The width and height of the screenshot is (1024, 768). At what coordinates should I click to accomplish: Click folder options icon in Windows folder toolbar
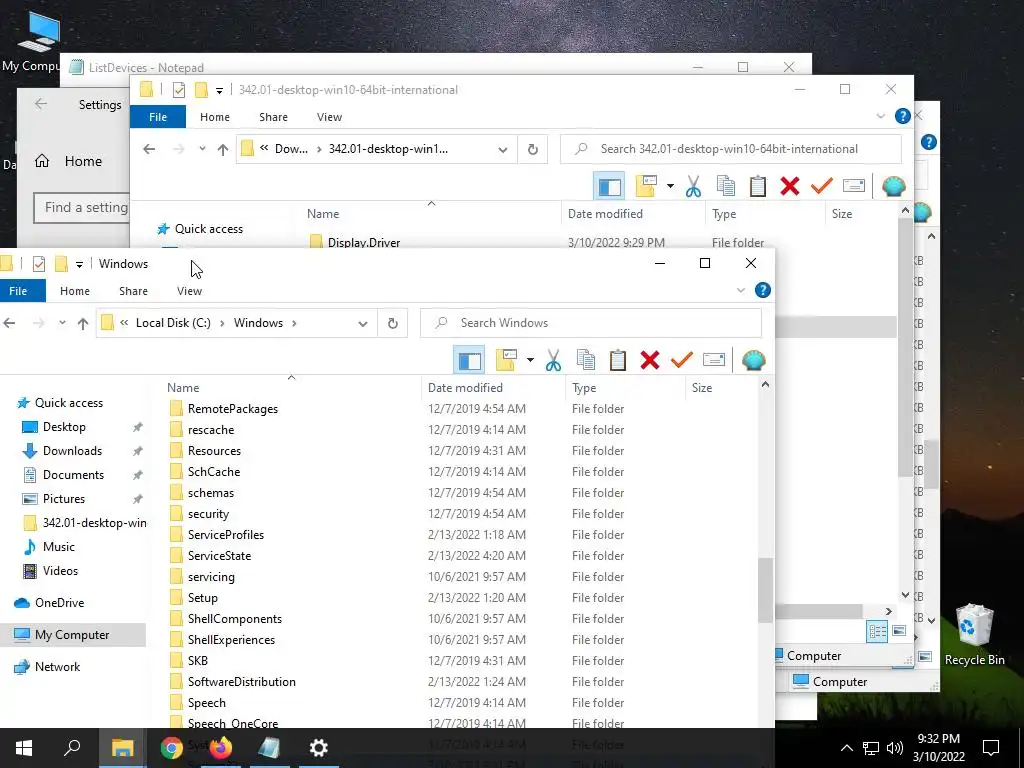tap(507, 360)
